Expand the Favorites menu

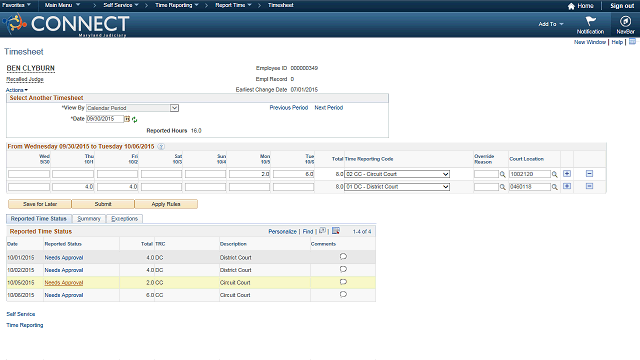pos(16,5)
